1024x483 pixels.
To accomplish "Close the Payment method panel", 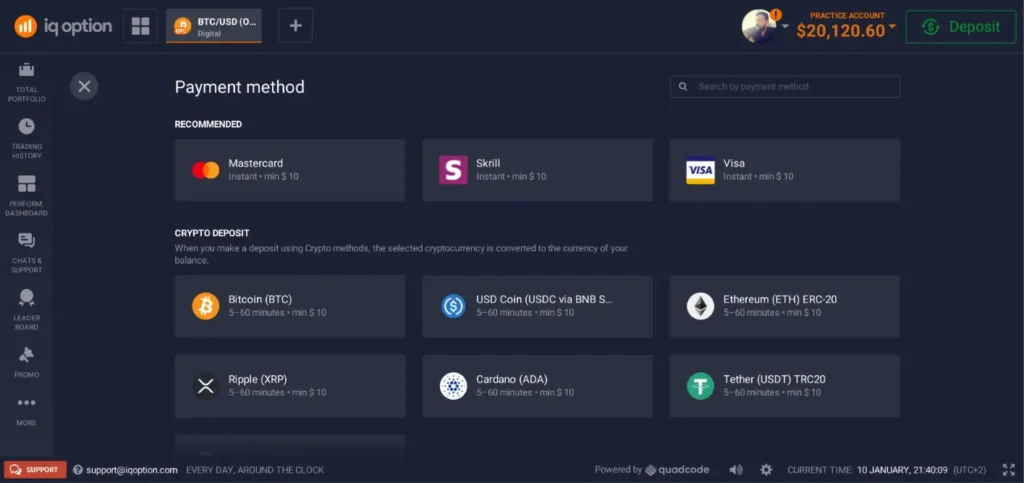I will [84, 86].
